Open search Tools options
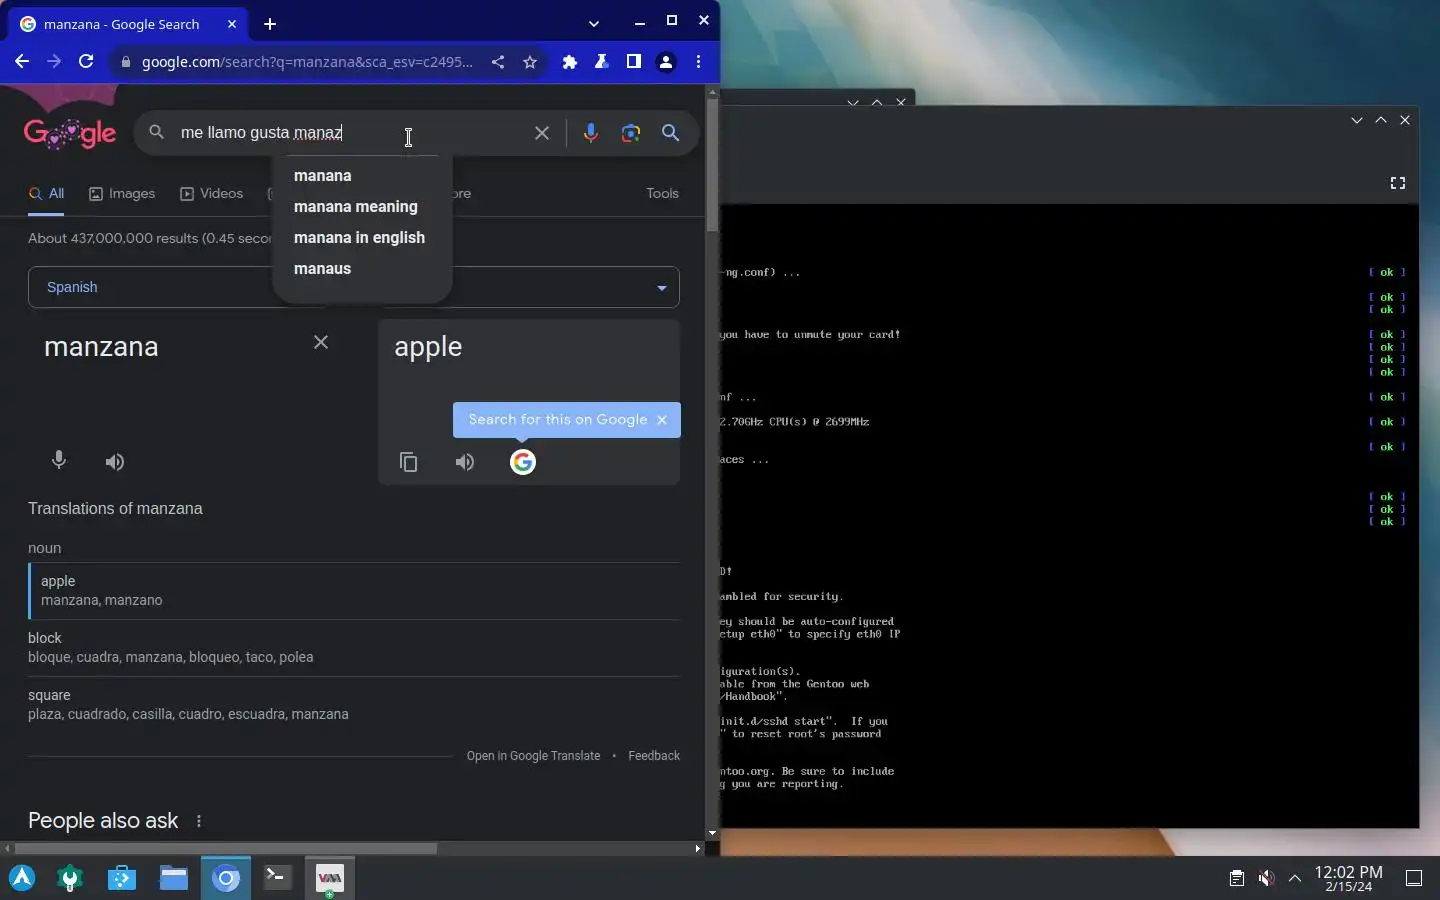The image size is (1440, 900). (662, 194)
